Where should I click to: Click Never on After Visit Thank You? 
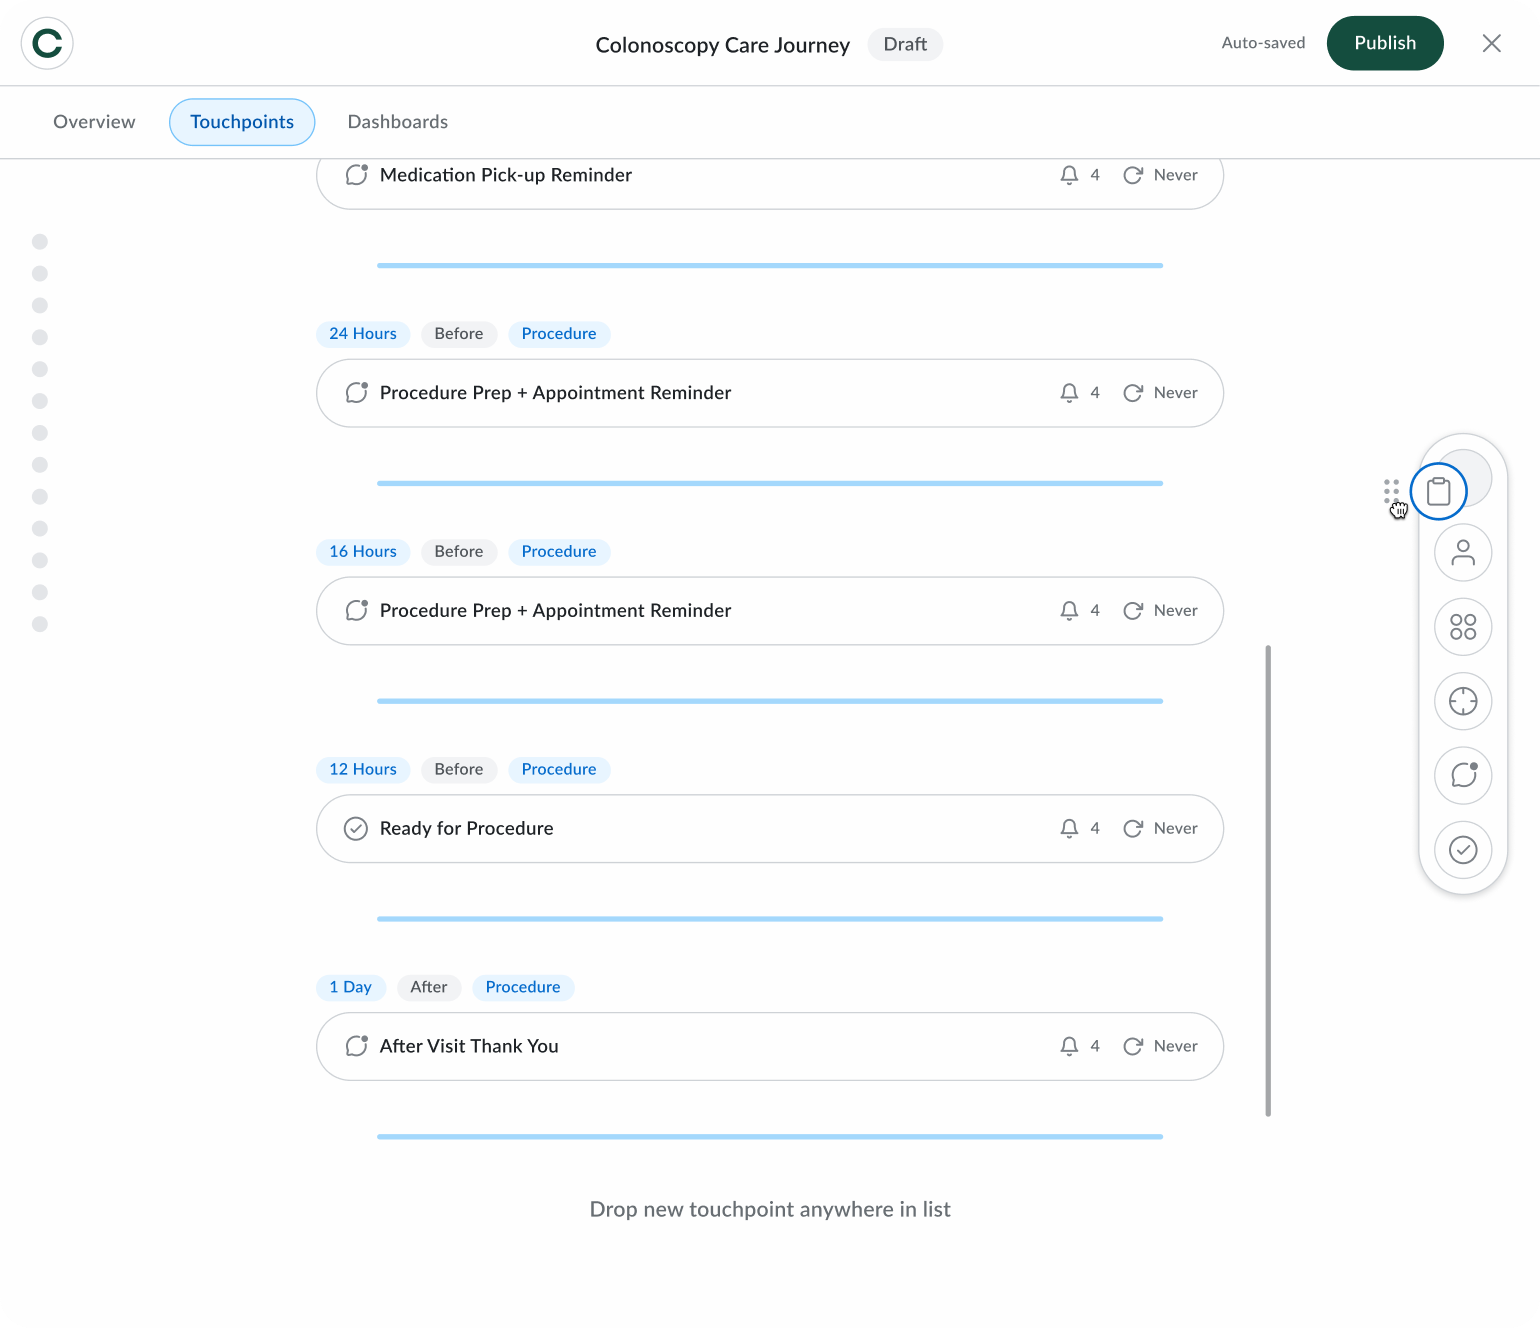click(1176, 1047)
